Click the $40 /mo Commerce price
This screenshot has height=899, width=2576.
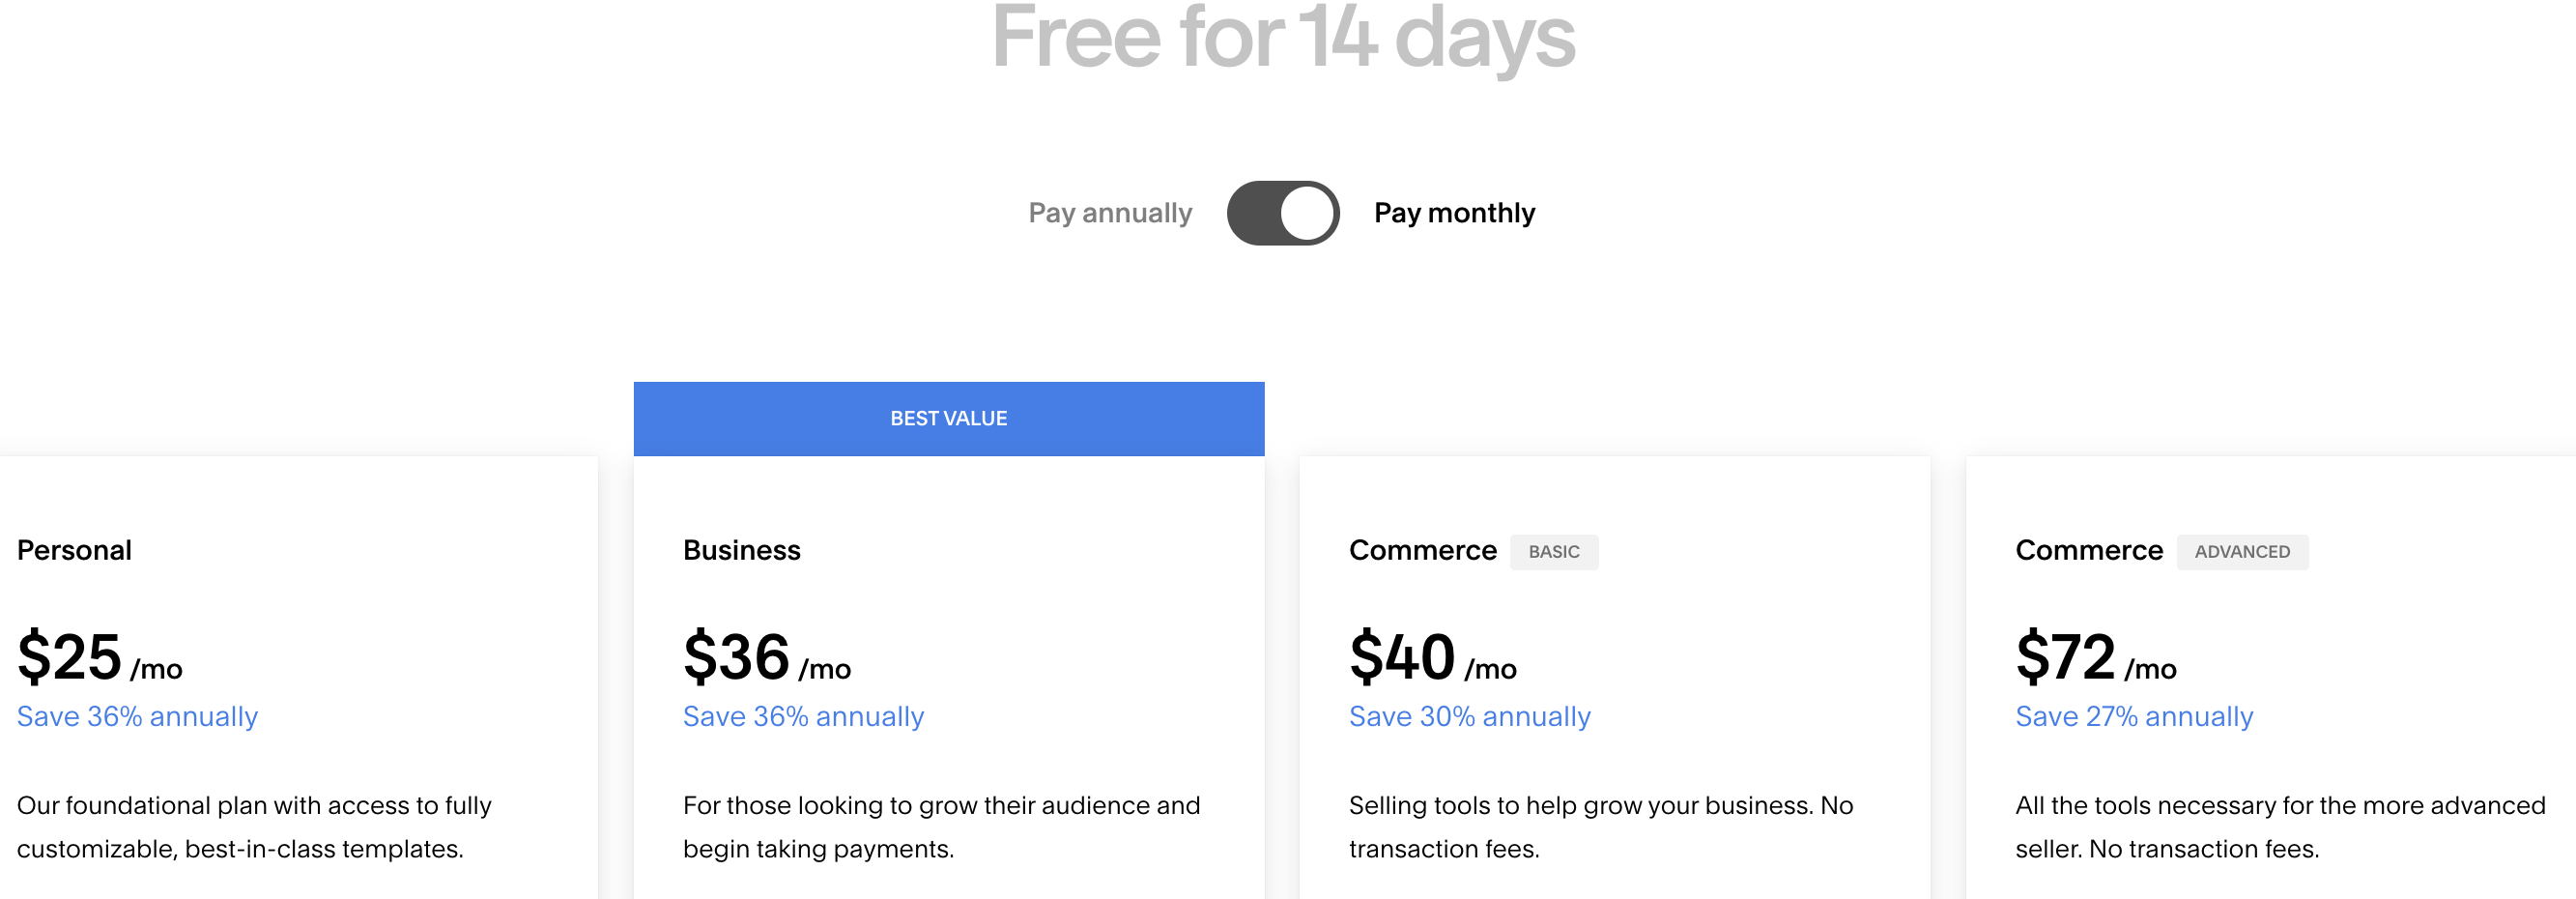[x=1432, y=658]
